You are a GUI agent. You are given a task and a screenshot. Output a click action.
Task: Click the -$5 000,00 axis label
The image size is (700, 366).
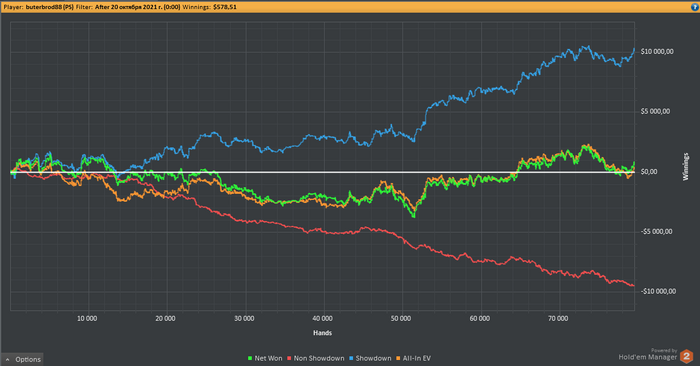(x=656, y=232)
